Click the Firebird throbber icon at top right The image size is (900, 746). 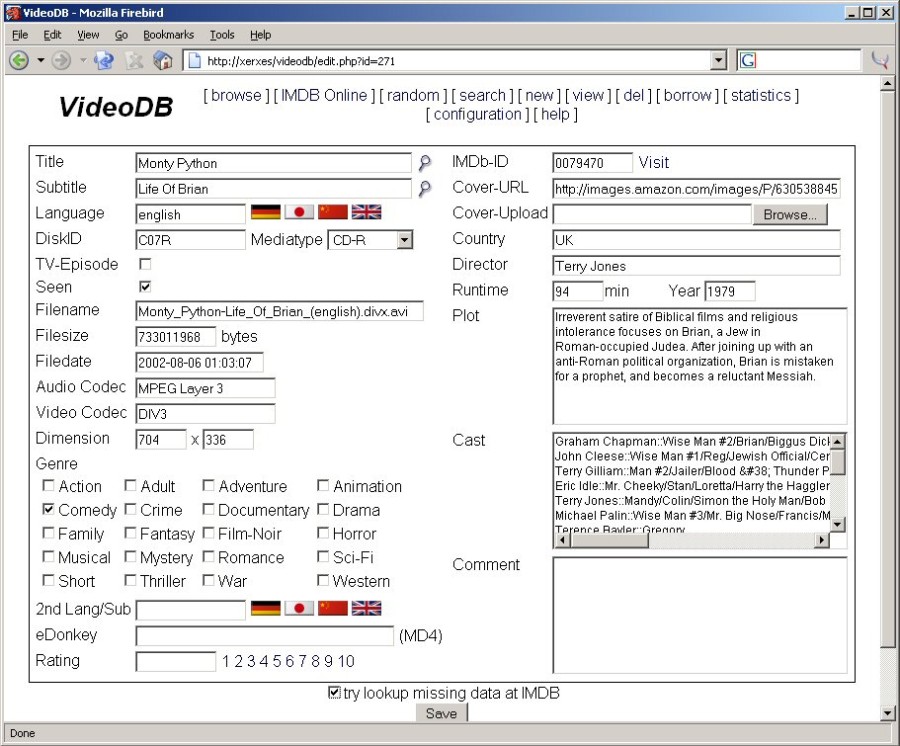coord(880,60)
